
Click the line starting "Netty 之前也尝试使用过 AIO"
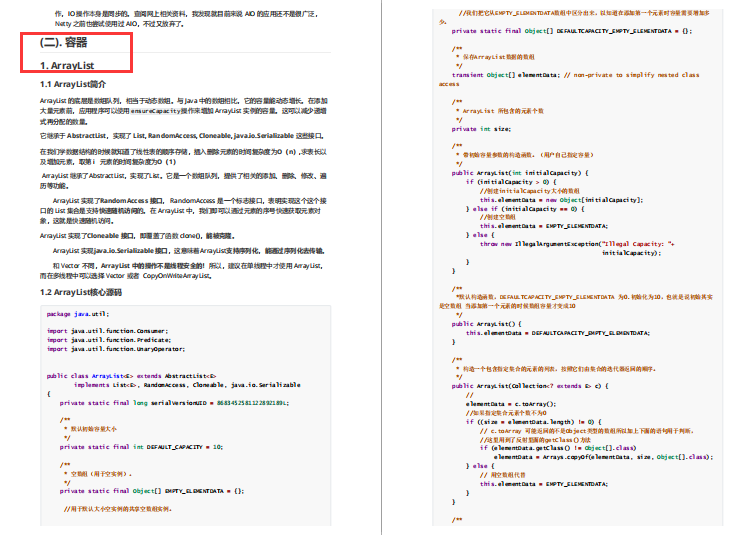pos(120,24)
